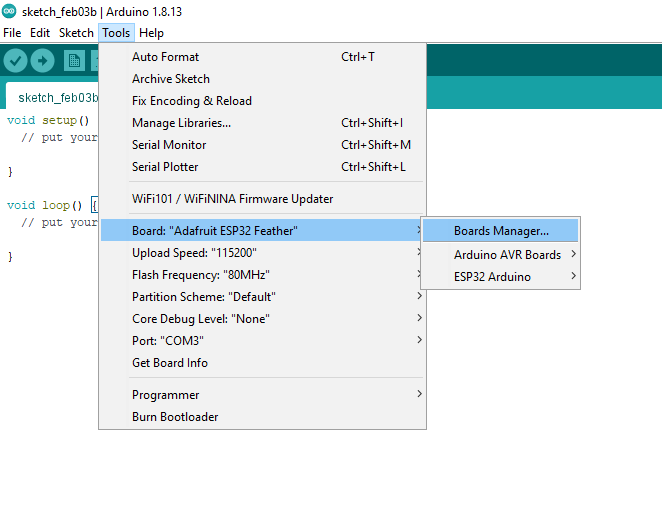Click the Upload arrow toolbar icon
Viewport: 662px width, 516px height.
(42, 61)
